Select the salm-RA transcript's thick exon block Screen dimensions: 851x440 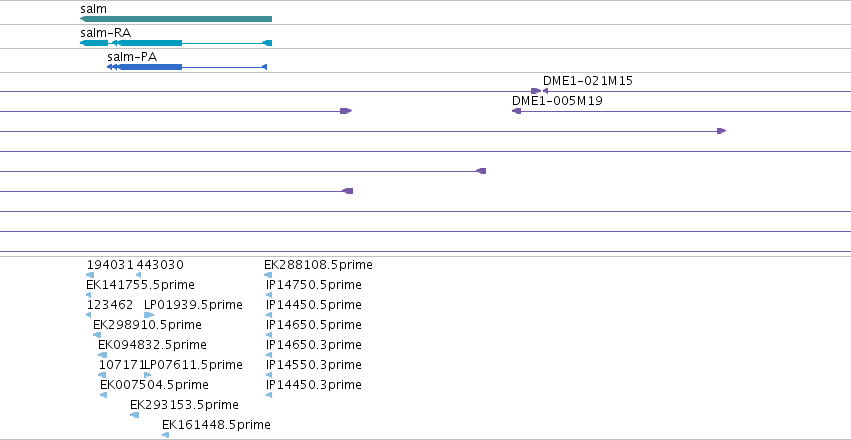tap(150, 43)
